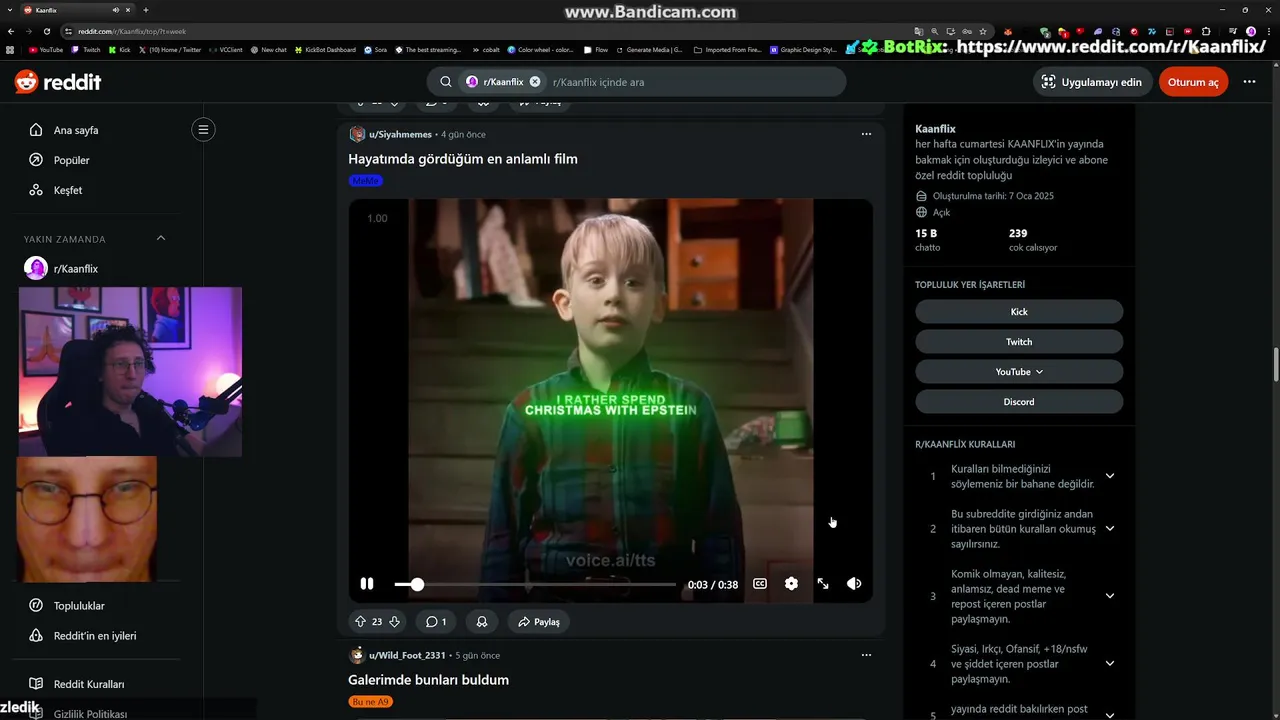This screenshot has width=1280, height=720.
Task: Select the blue MeMe post flair
Action: coord(366,181)
